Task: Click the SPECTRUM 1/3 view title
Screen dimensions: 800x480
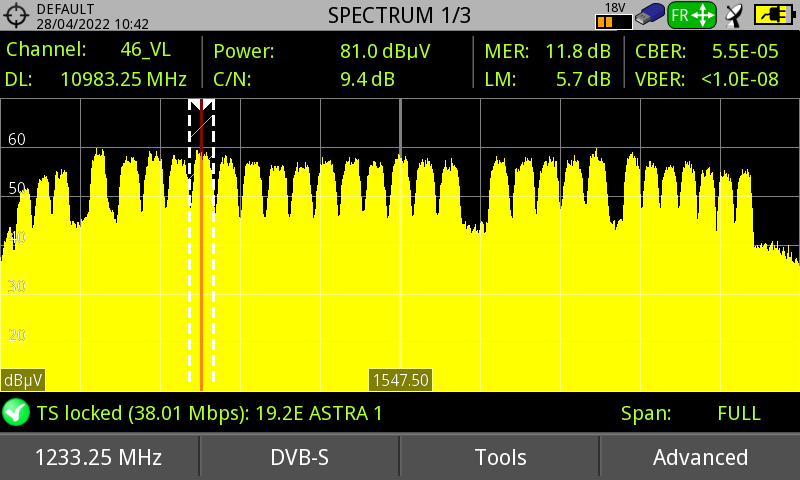Action: 399,15
